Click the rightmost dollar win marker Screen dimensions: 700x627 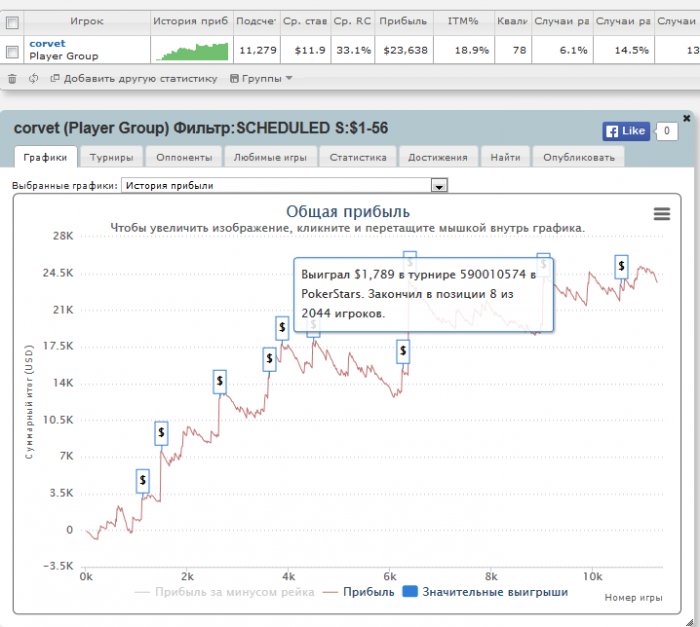[622, 265]
